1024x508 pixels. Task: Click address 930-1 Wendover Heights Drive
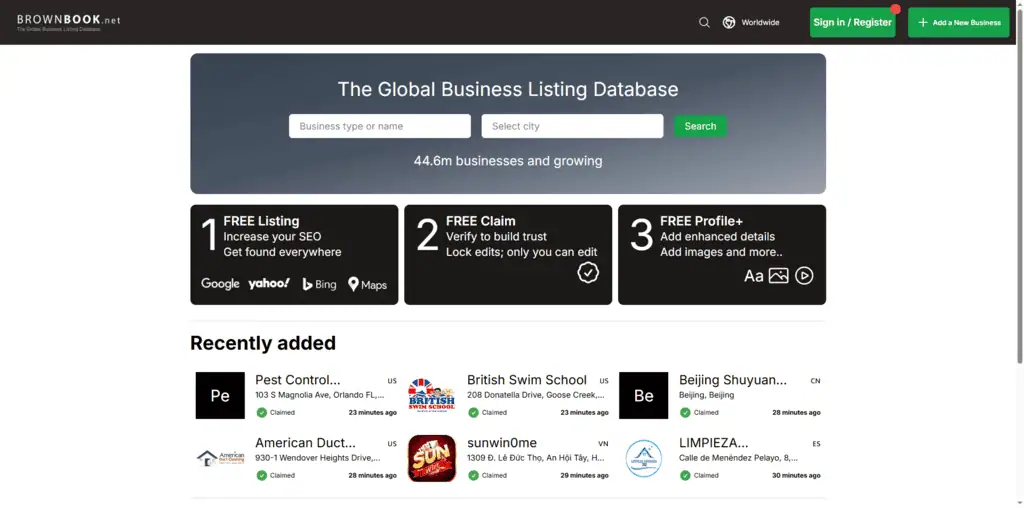tap(317, 458)
